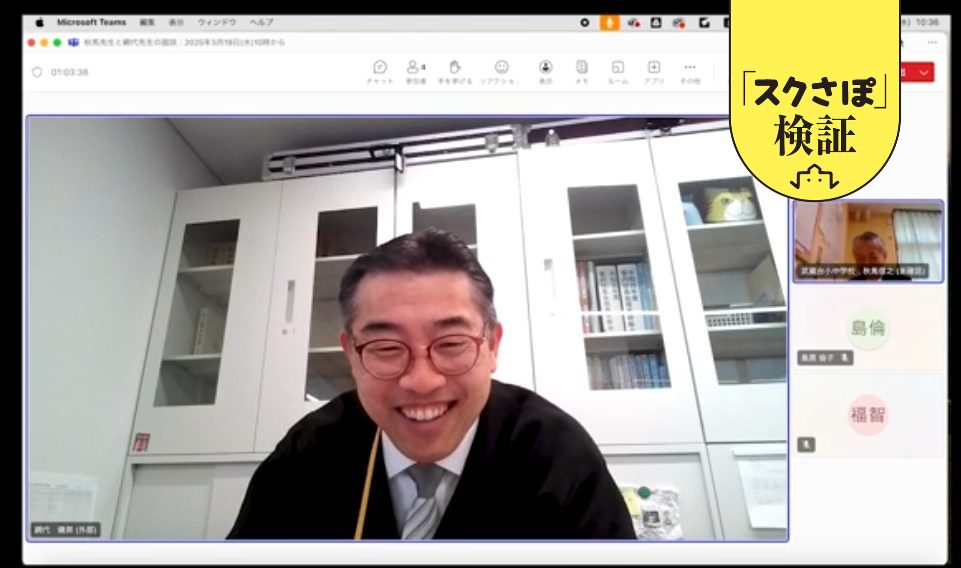Screen dimensions: 961x568
Task: Open the more options (その他) menu
Action: pos(690,71)
